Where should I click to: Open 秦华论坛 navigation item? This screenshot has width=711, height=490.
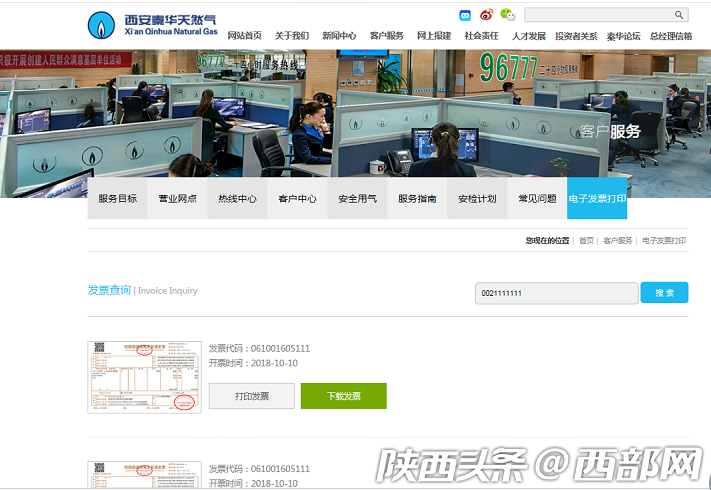[623, 36]
